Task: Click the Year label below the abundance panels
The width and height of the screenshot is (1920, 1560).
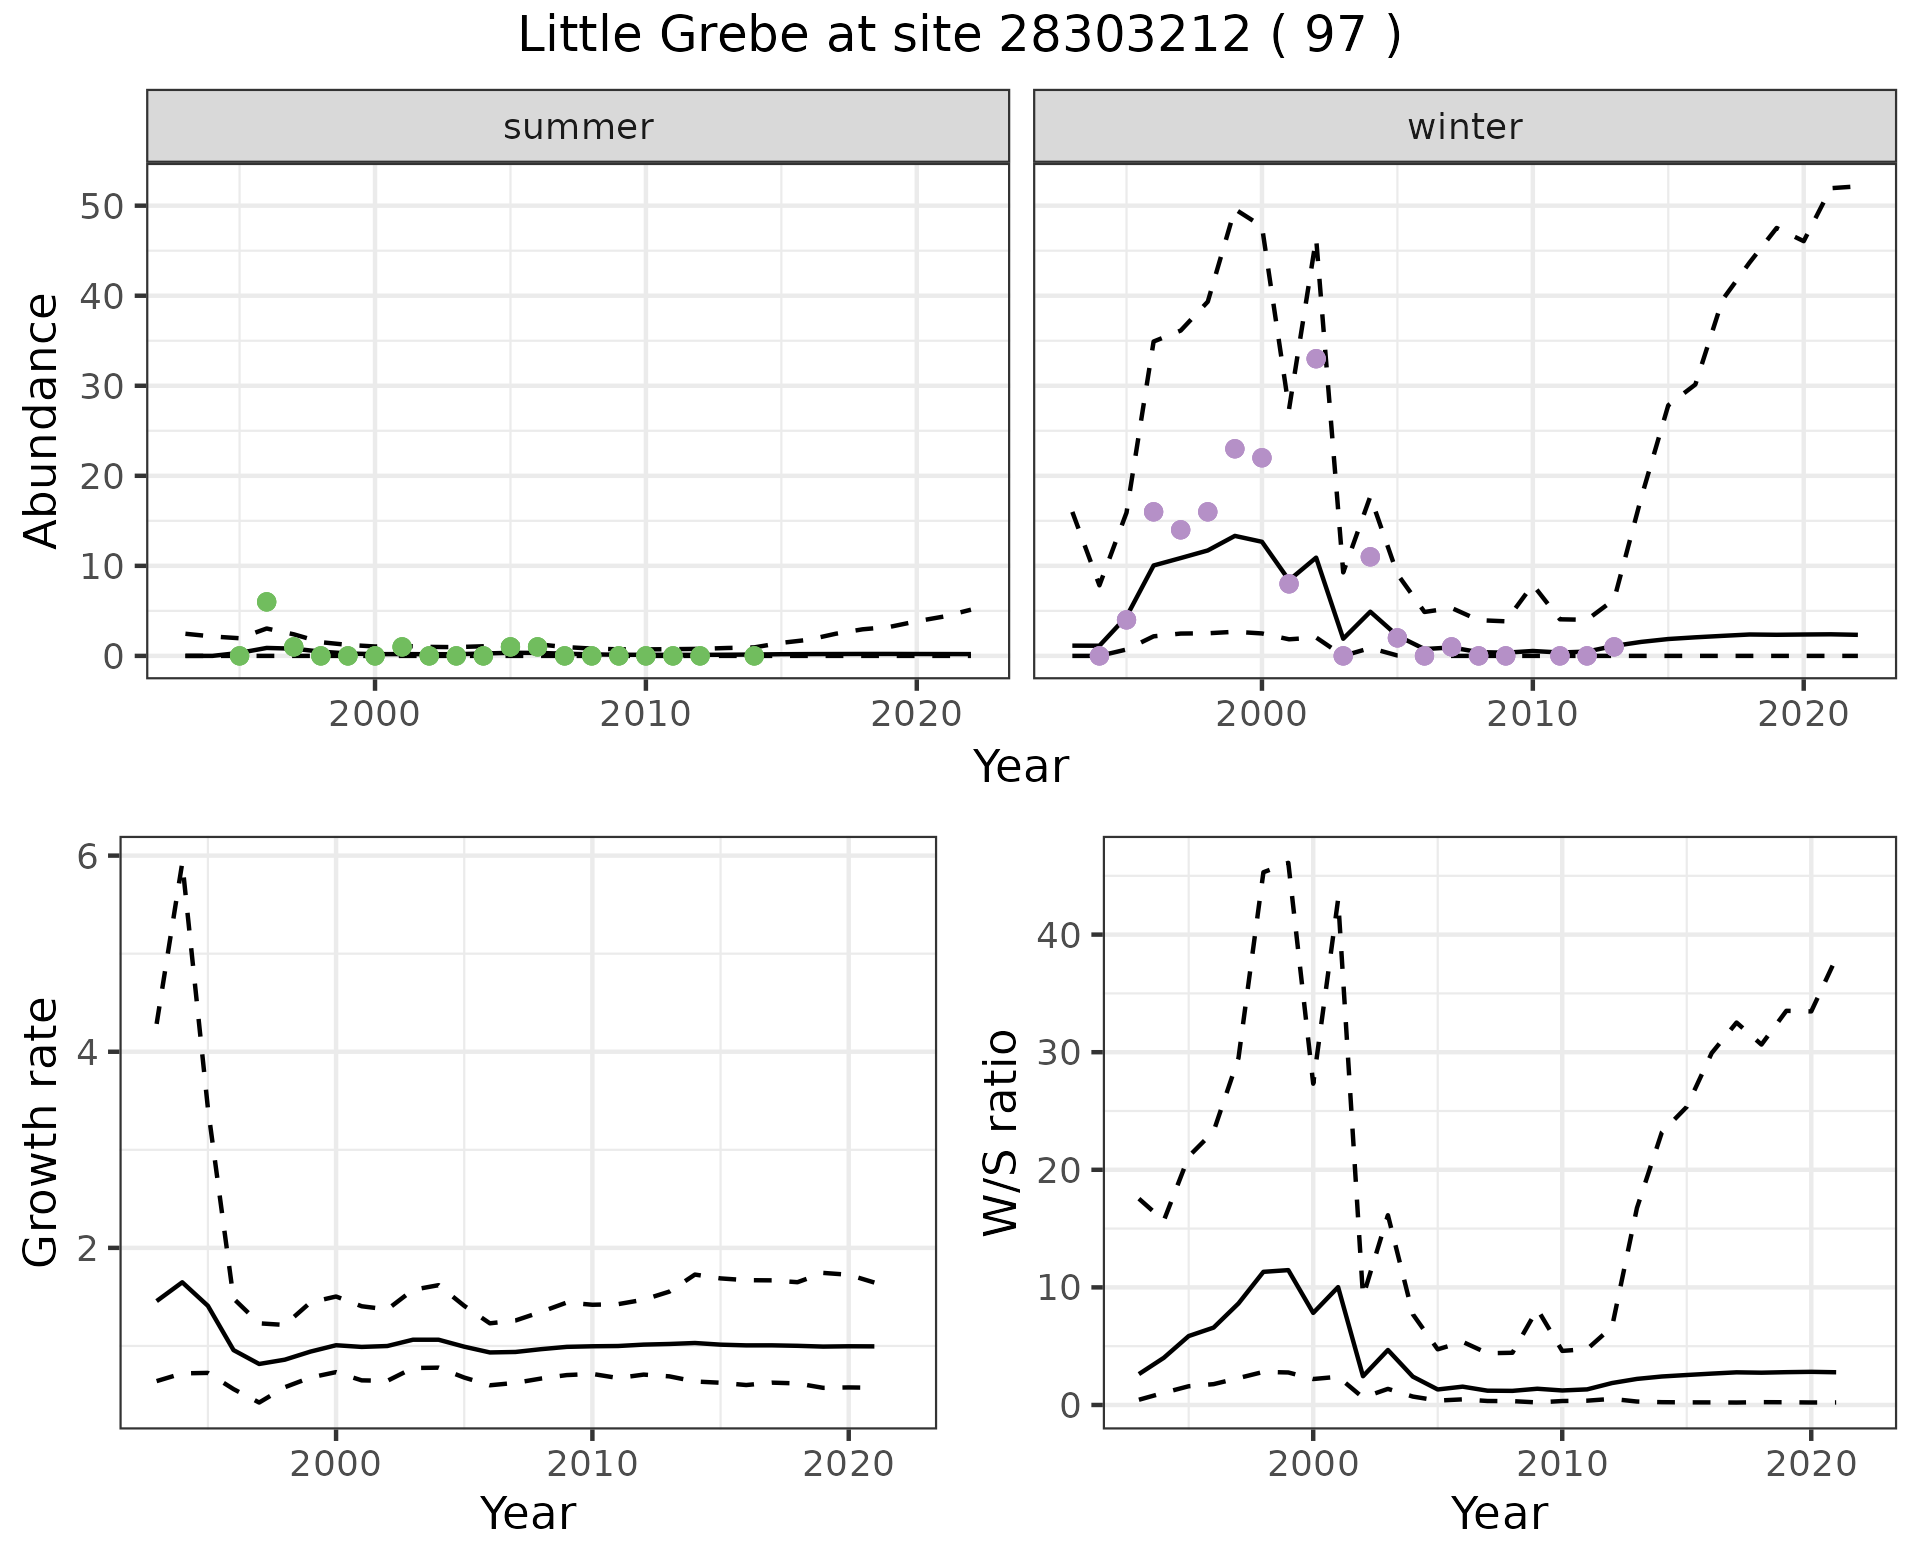Action: [1020, 767]
